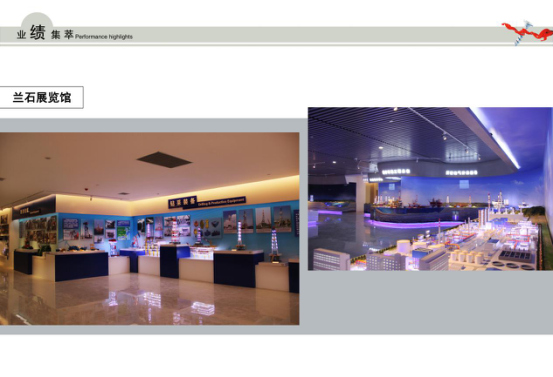The width and height of the screenshot is (553, 377).
Task: Click the glowing blue screen above models
Action: 464,184
